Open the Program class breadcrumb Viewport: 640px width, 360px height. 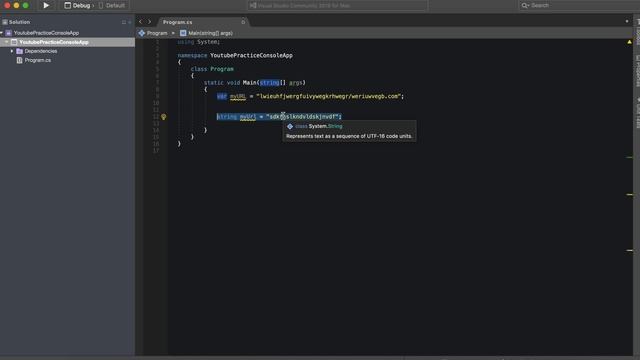pyautogui.click(x=157, y=33)
